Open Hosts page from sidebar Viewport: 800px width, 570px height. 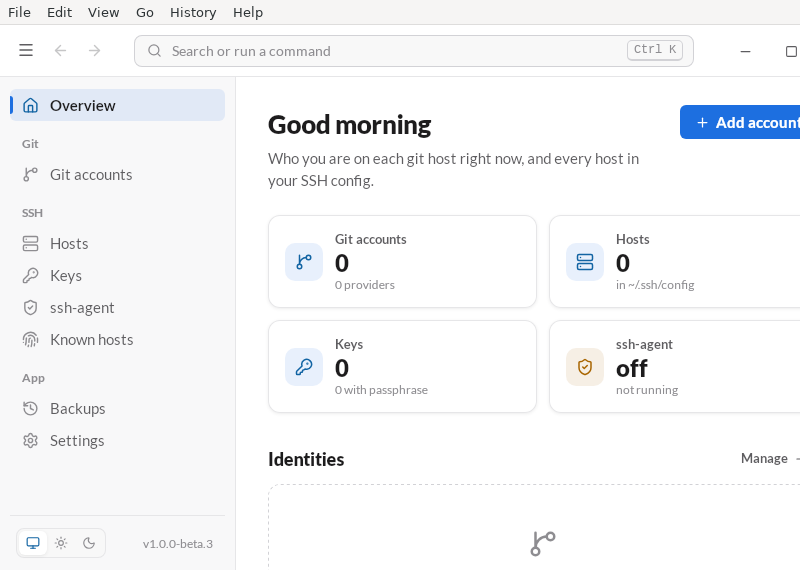117,243
